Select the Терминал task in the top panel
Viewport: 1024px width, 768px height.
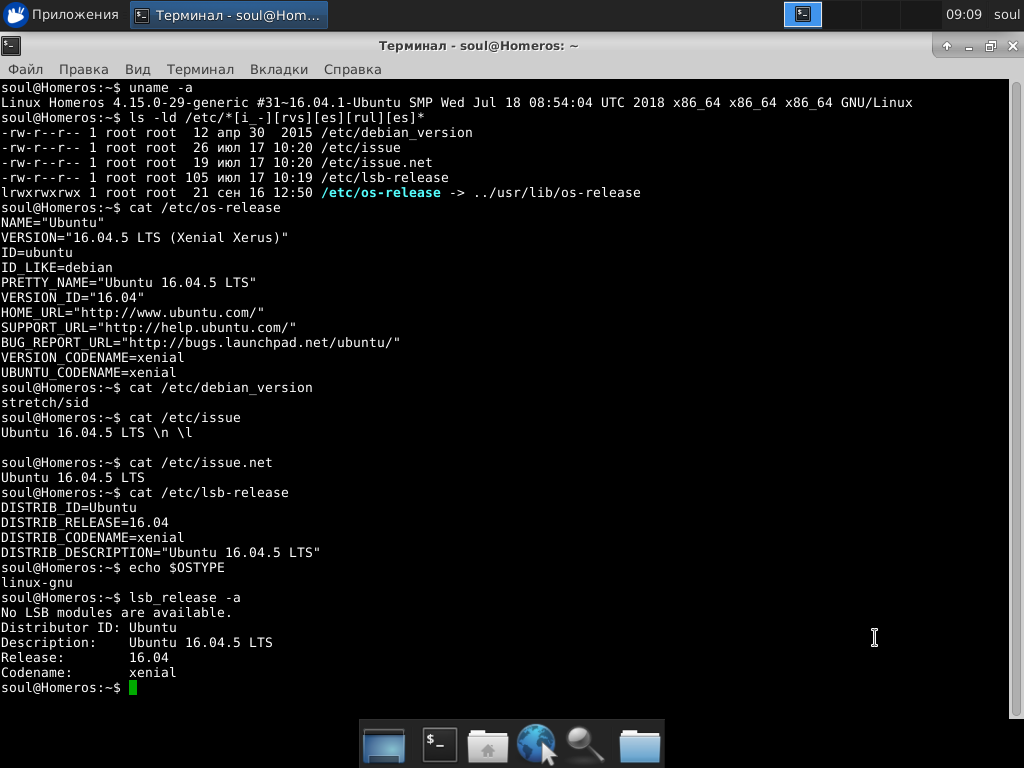coord(229,15)
